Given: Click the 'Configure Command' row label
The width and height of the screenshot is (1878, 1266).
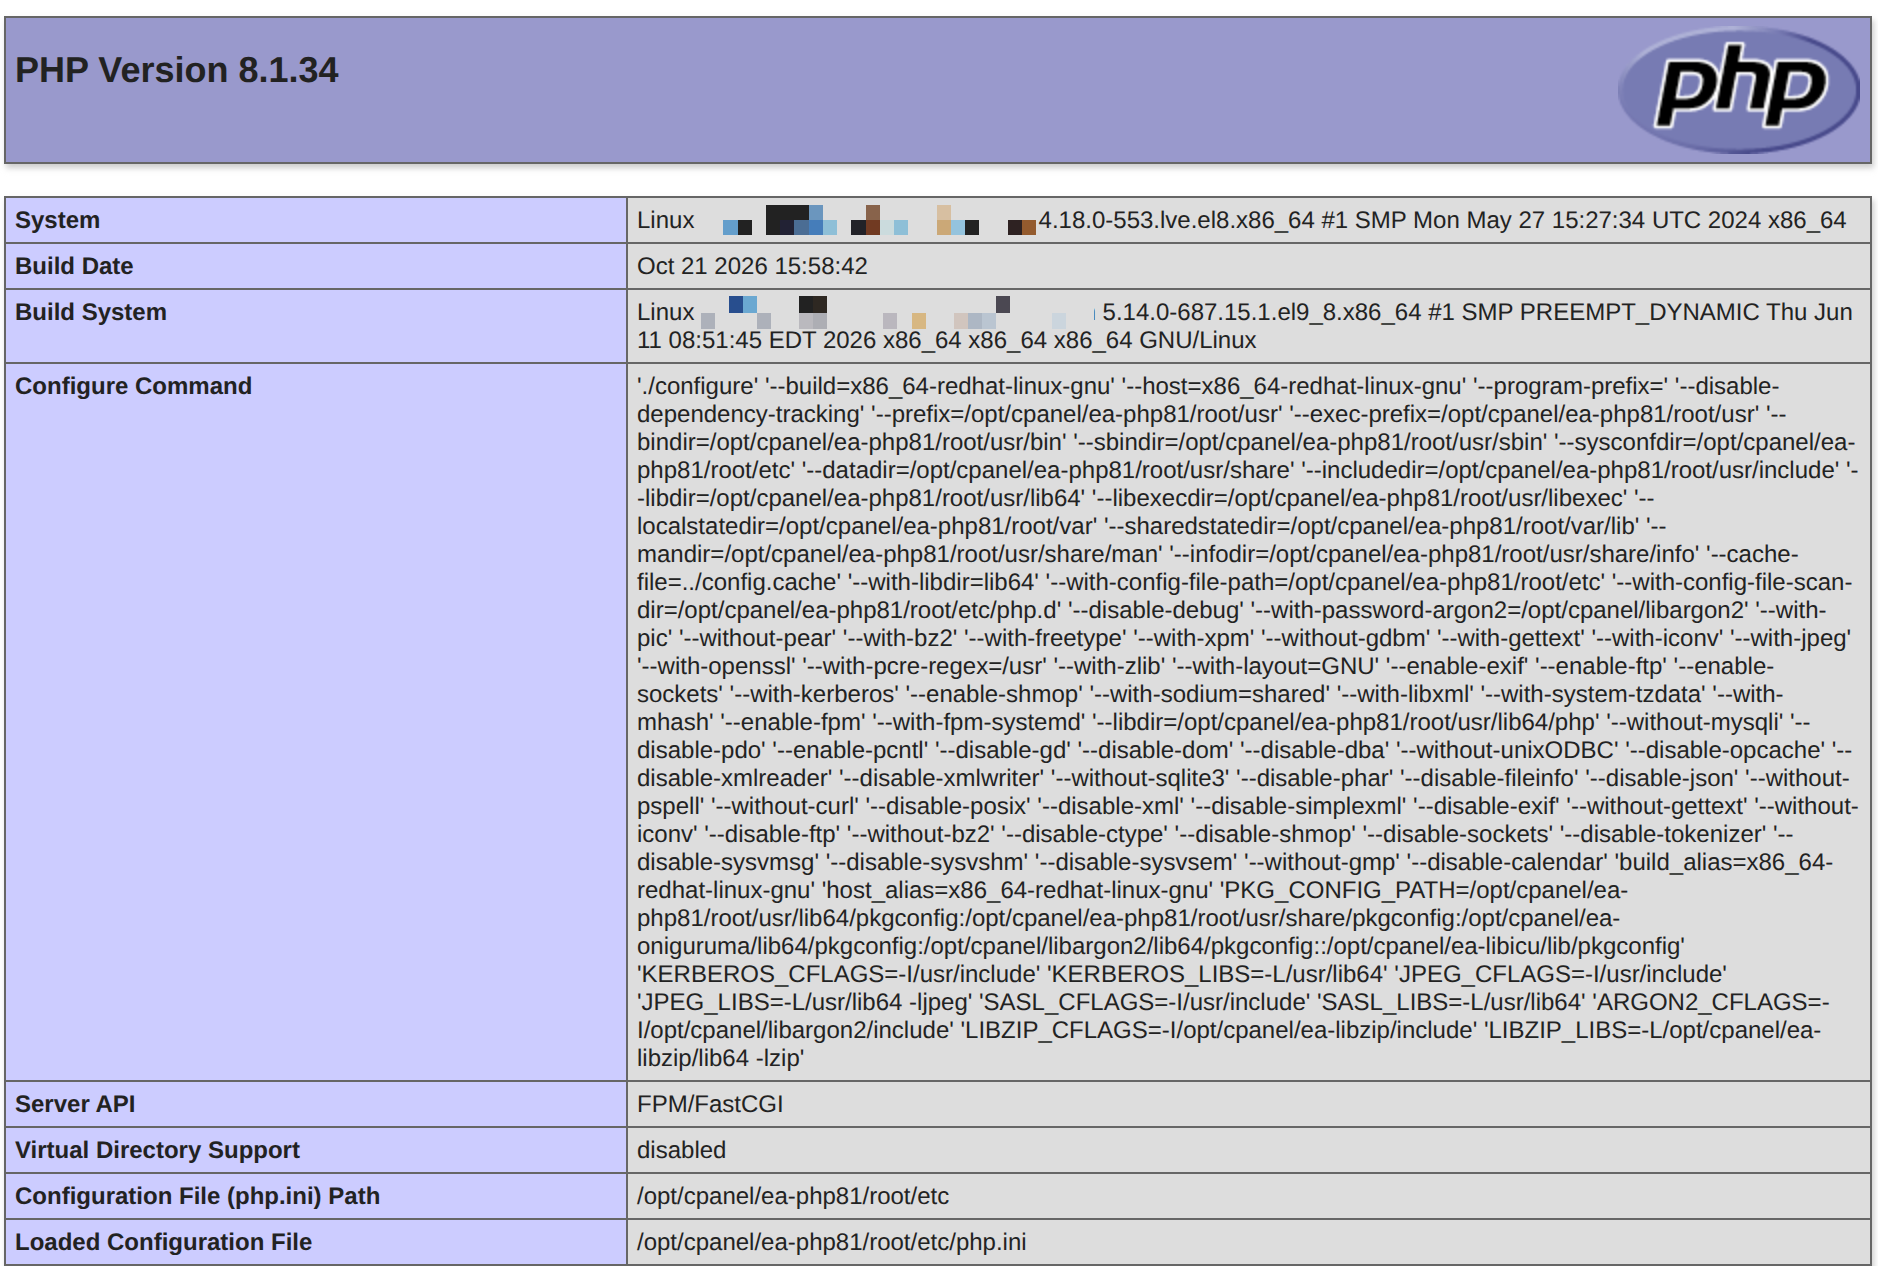Looking at the screenshot, I should point(133,386).
